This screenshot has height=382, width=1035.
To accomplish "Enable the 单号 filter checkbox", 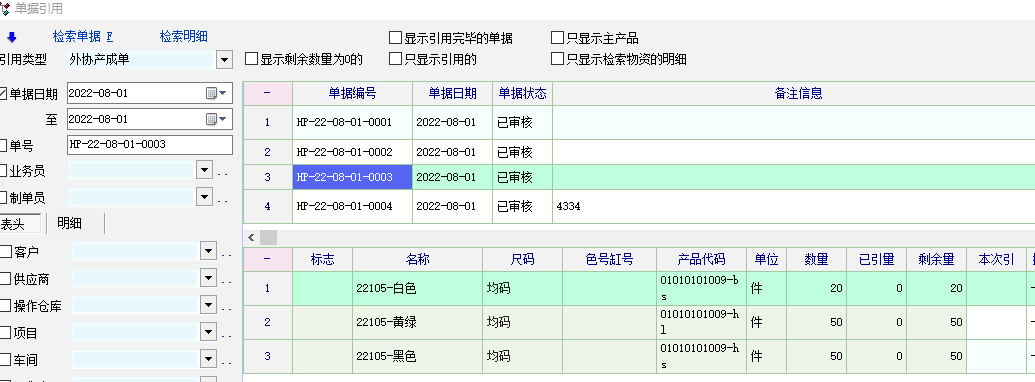I will tap(3, 145).
